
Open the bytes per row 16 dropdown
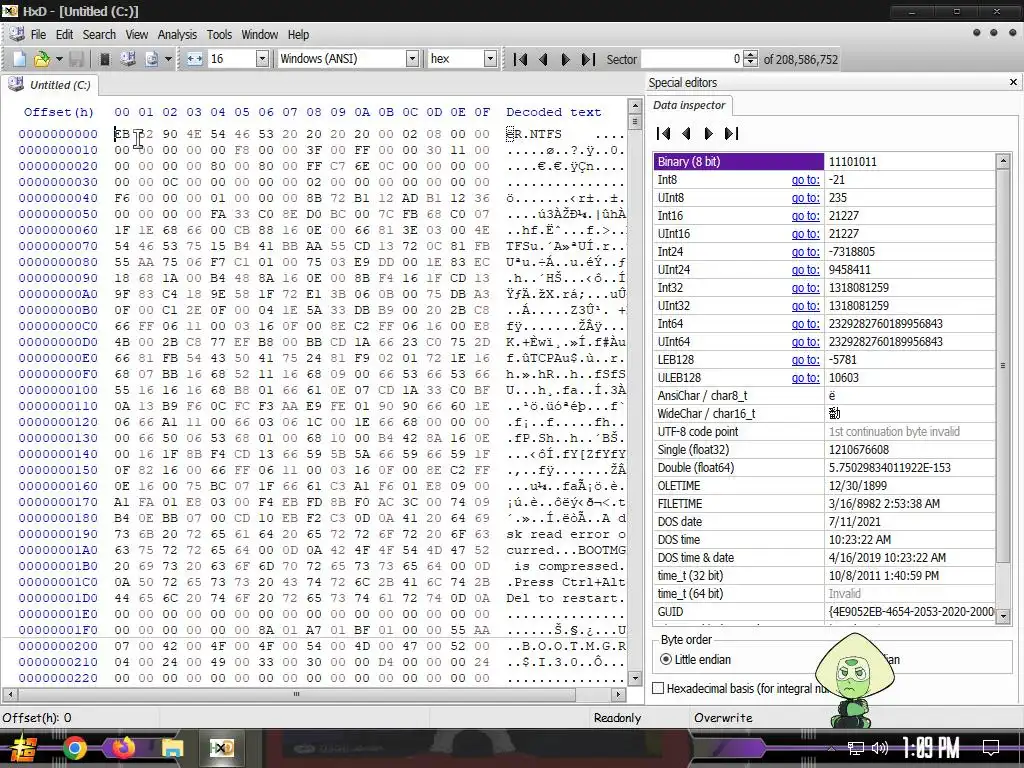click(262, 59)
